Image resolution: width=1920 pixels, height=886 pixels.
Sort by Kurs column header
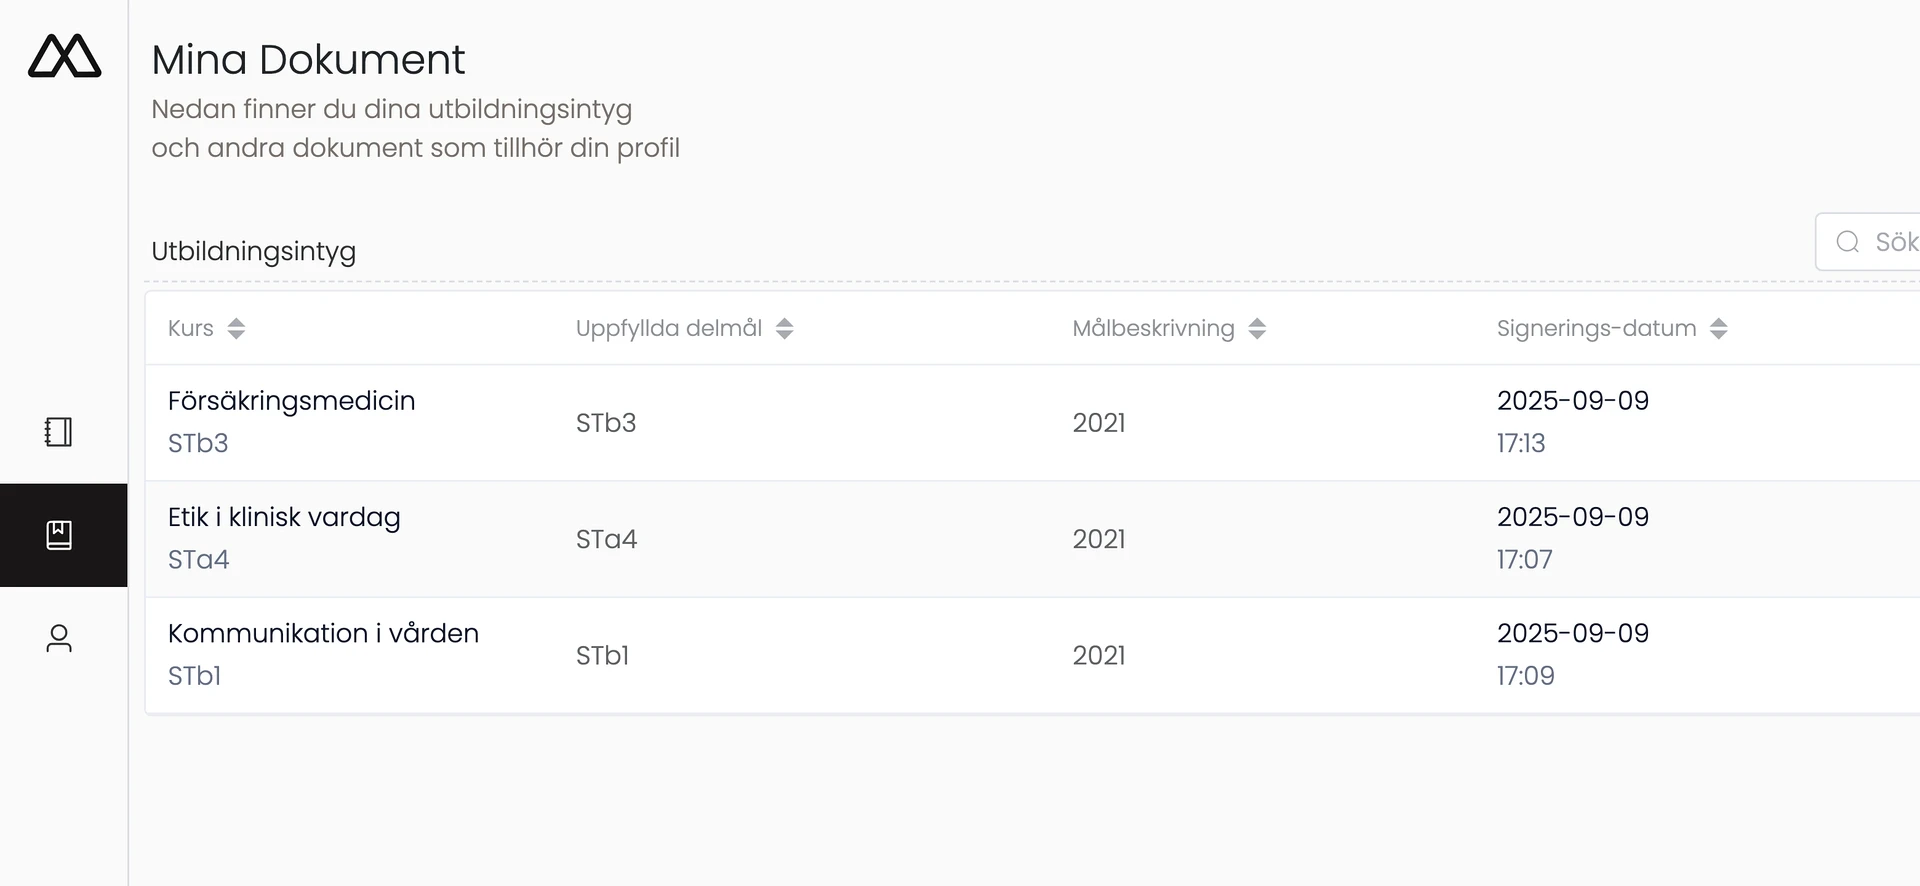tap(191, 328)
